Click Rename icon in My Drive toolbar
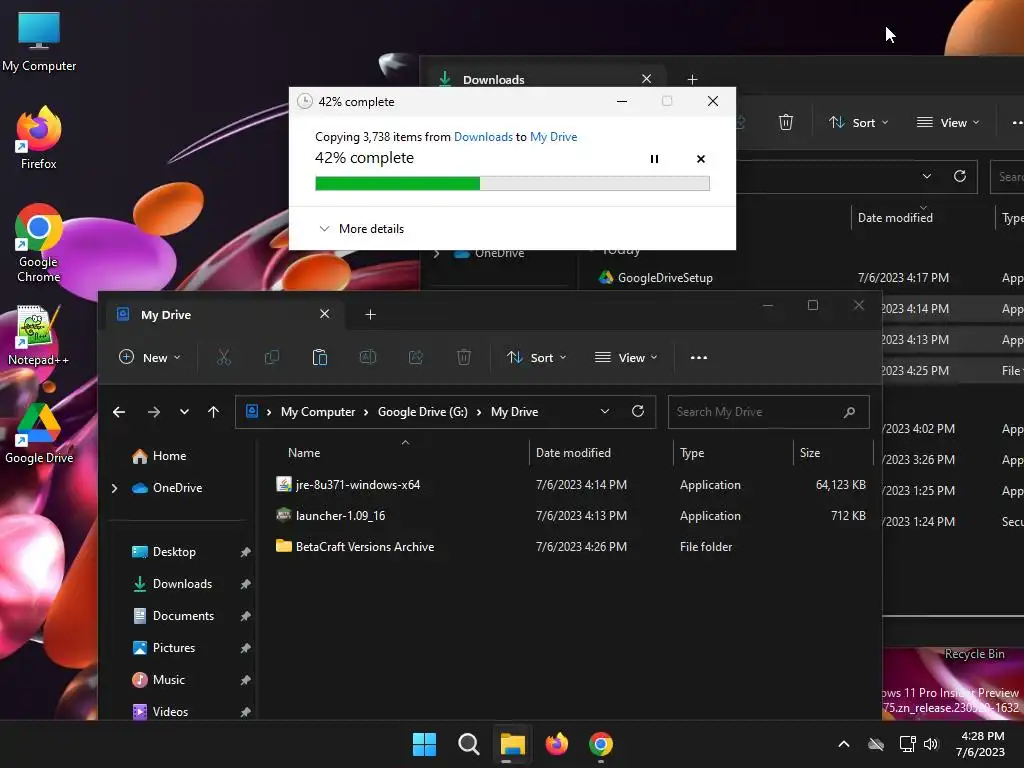The width and height of the screenshot is (1024, 768). coord(368,357)
